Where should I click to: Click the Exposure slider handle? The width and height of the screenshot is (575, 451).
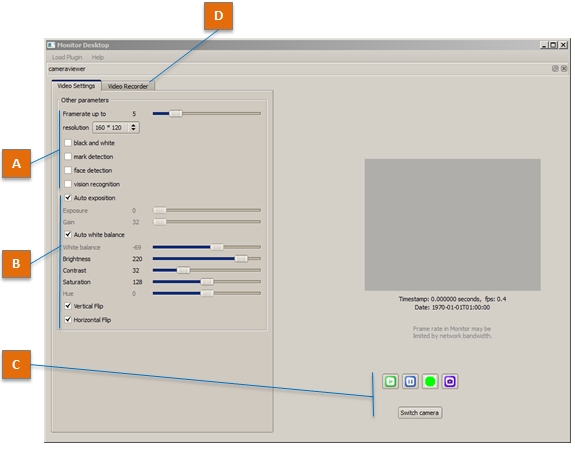point(160,210)
